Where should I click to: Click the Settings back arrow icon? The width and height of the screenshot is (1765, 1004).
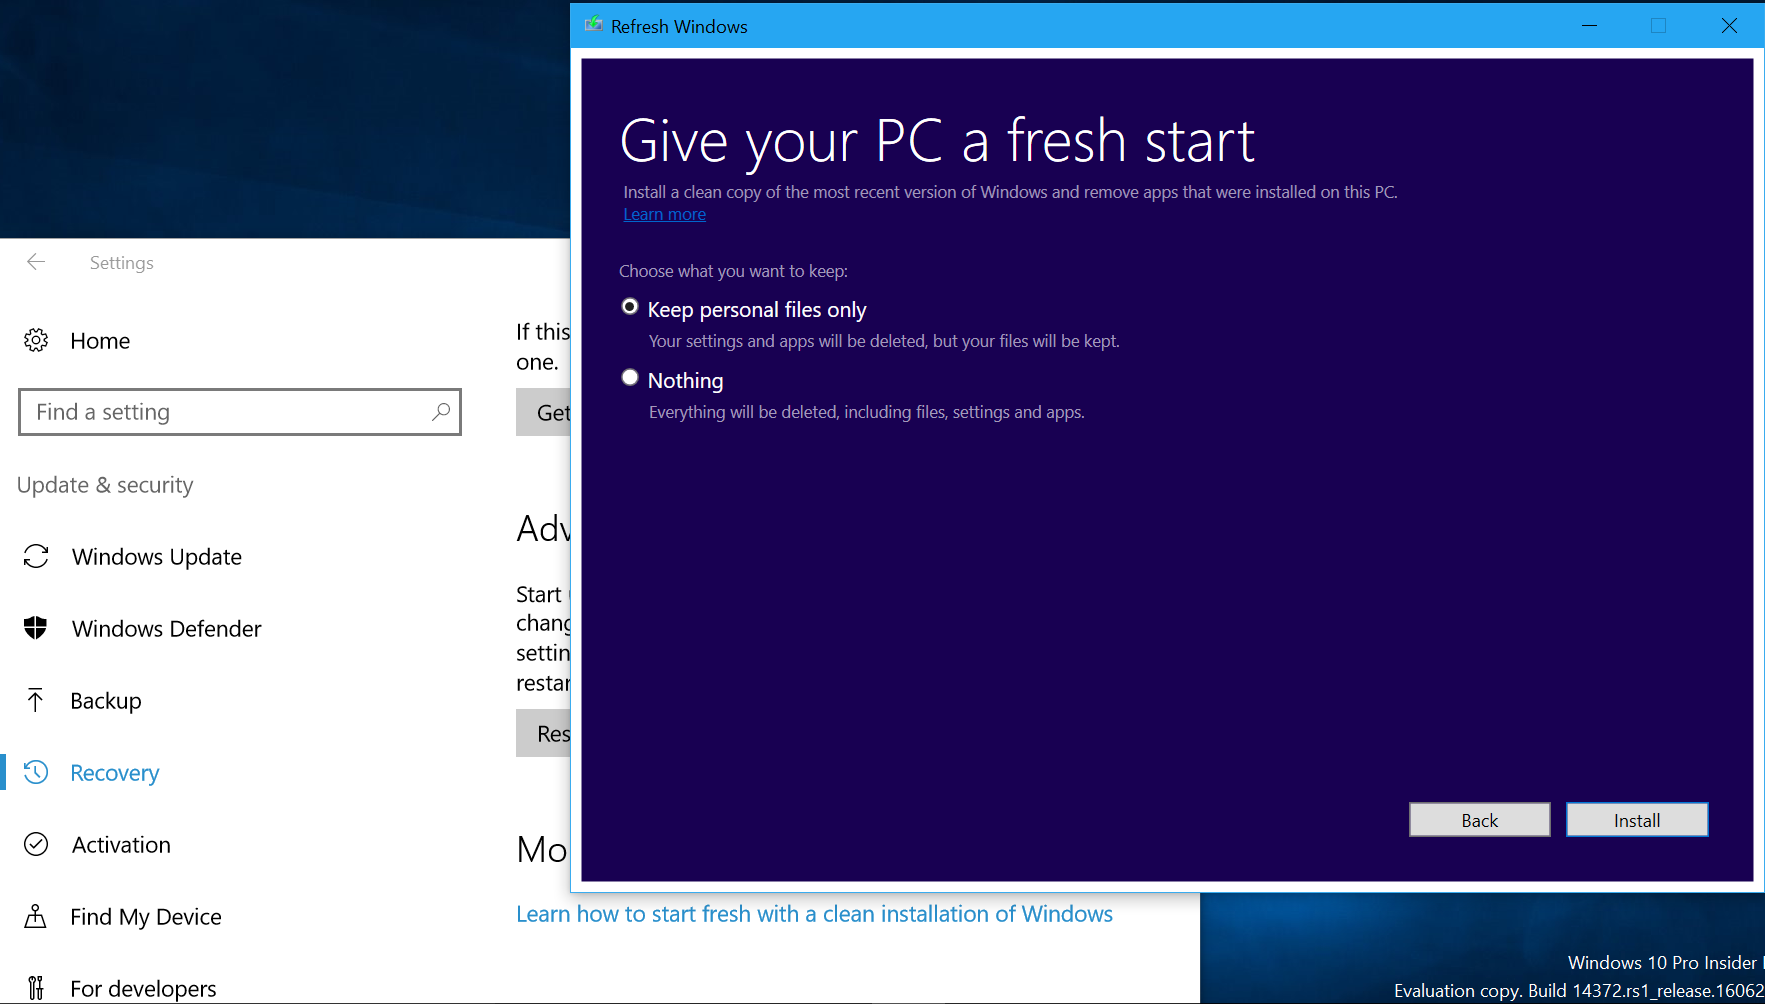[36, 262]
